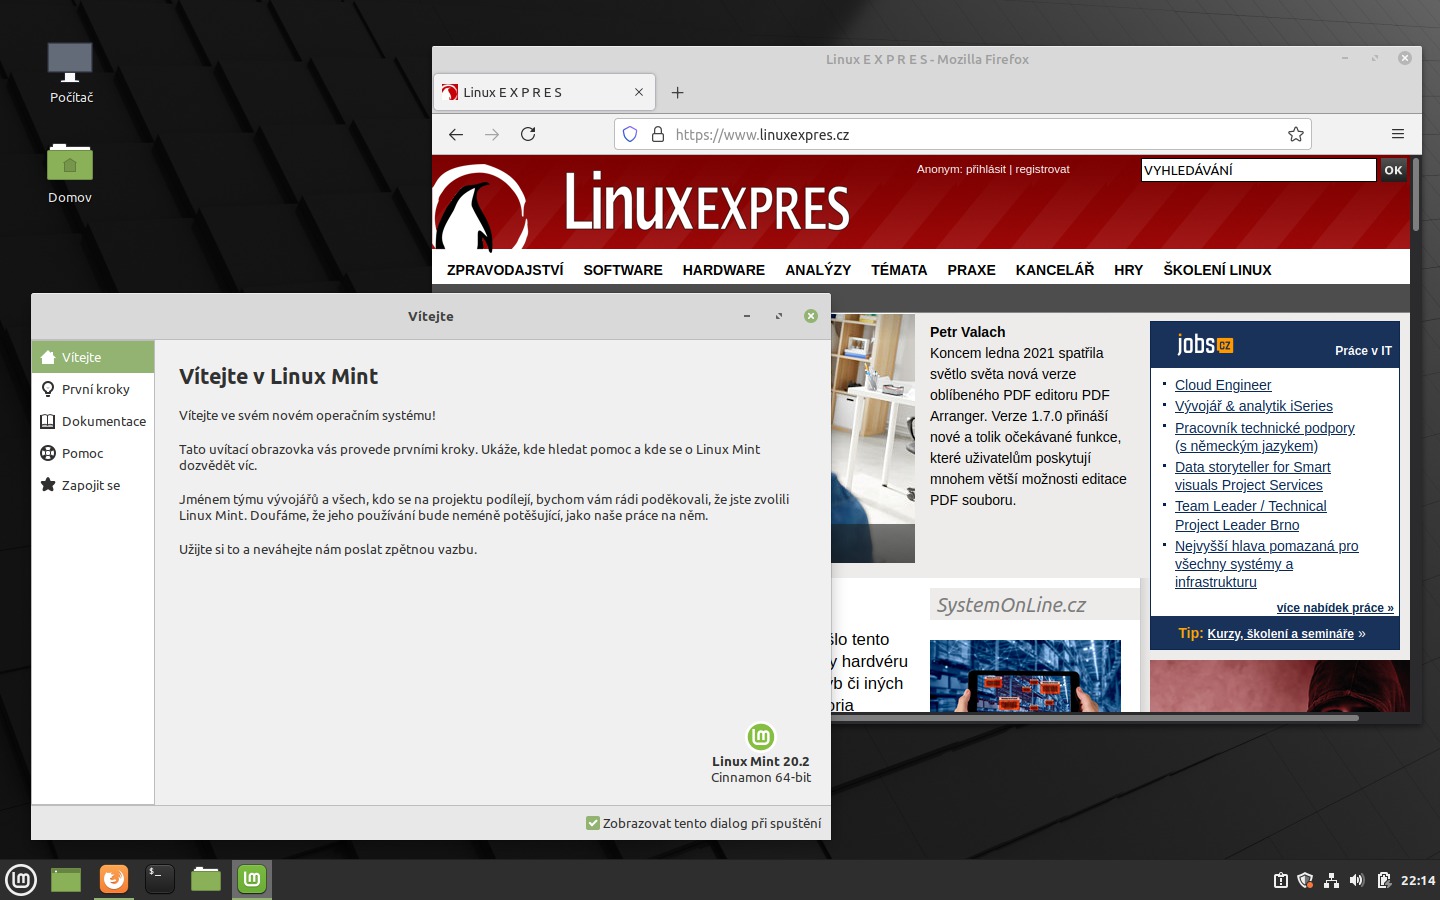Bookmark this page with the star icon

(x=1295, y=134)
